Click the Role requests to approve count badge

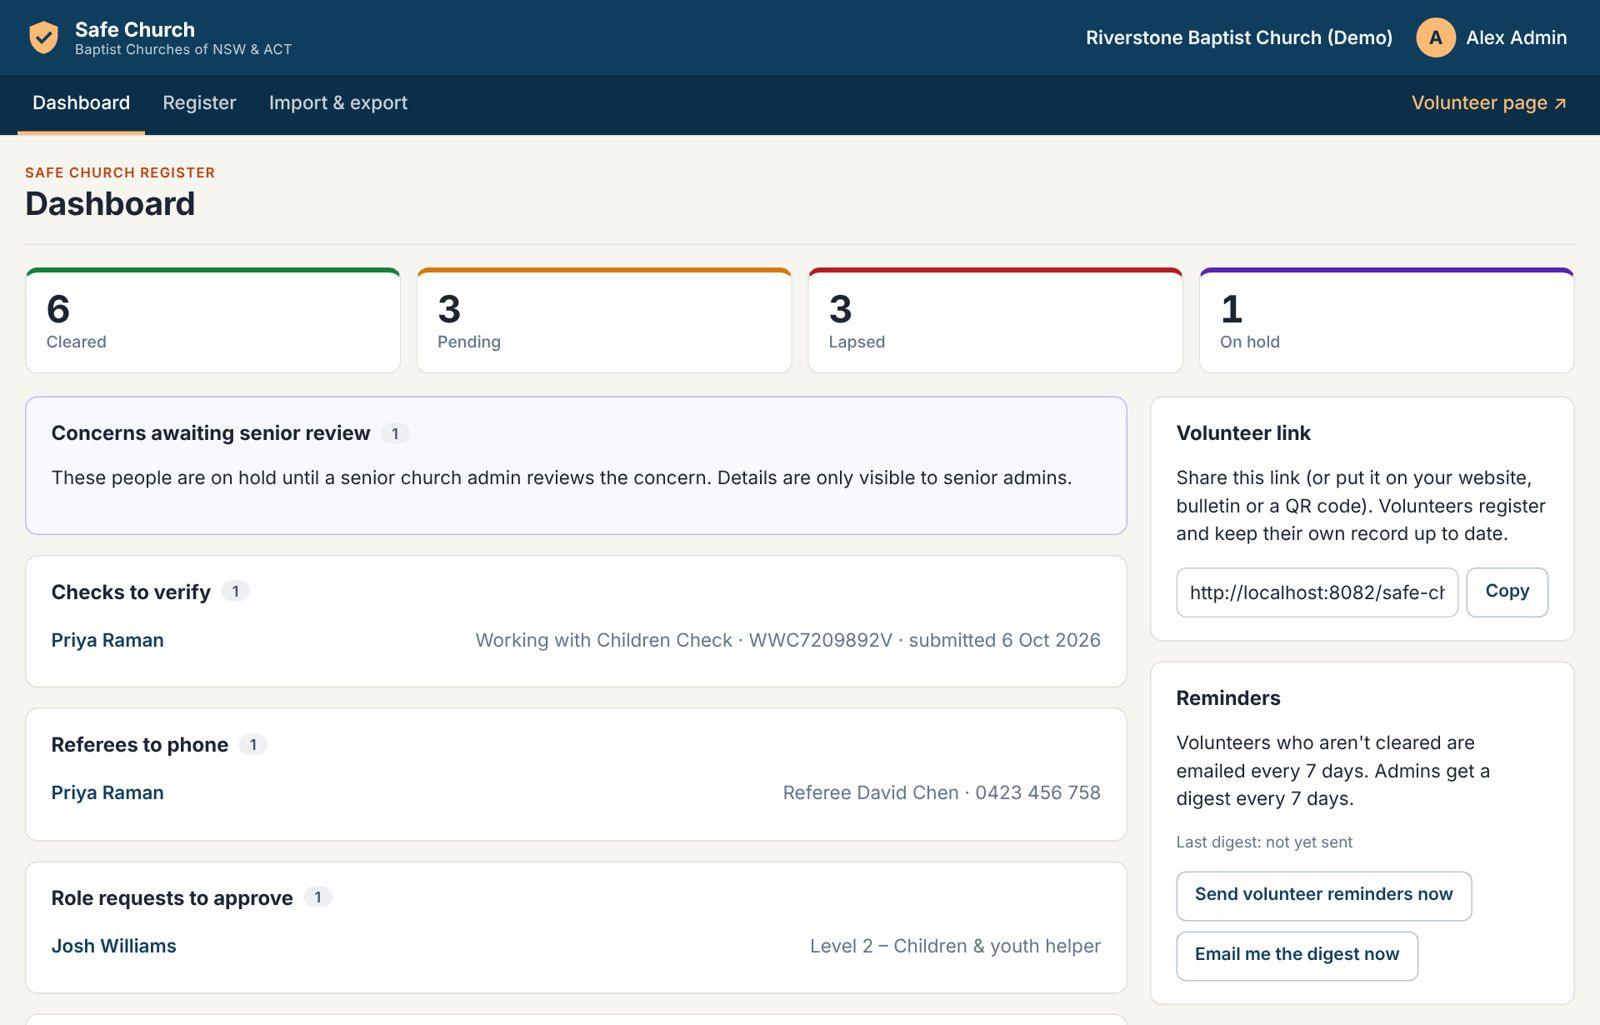click(318, 898)
